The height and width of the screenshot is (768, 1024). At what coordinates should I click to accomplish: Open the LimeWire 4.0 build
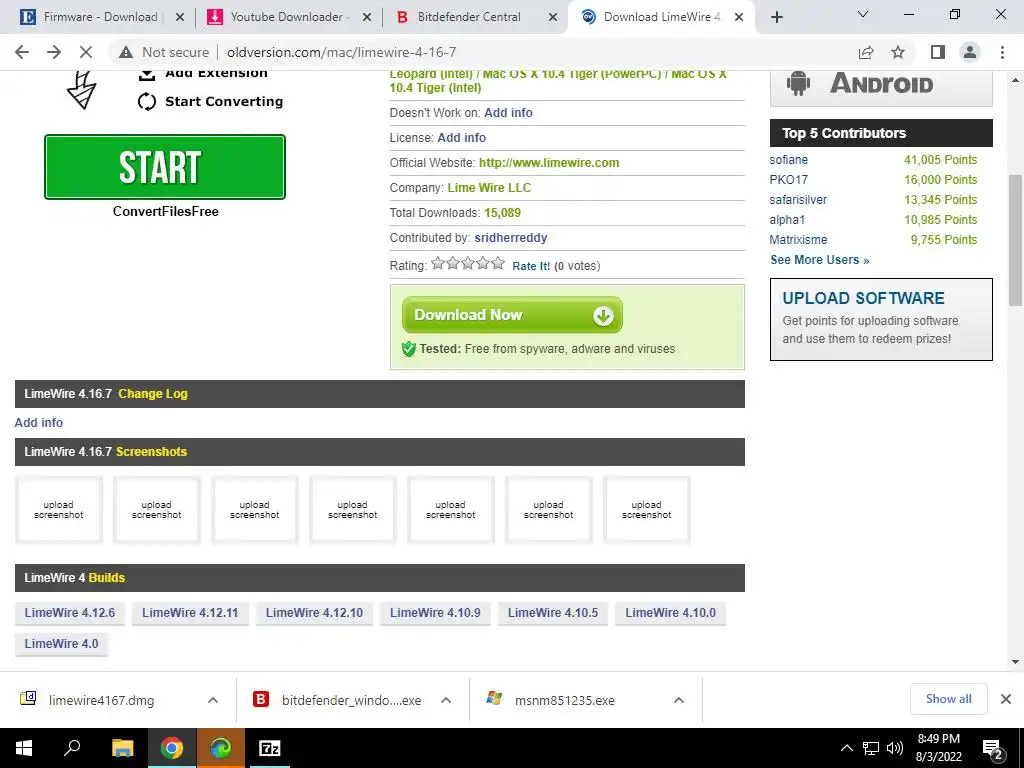(61, 644)
